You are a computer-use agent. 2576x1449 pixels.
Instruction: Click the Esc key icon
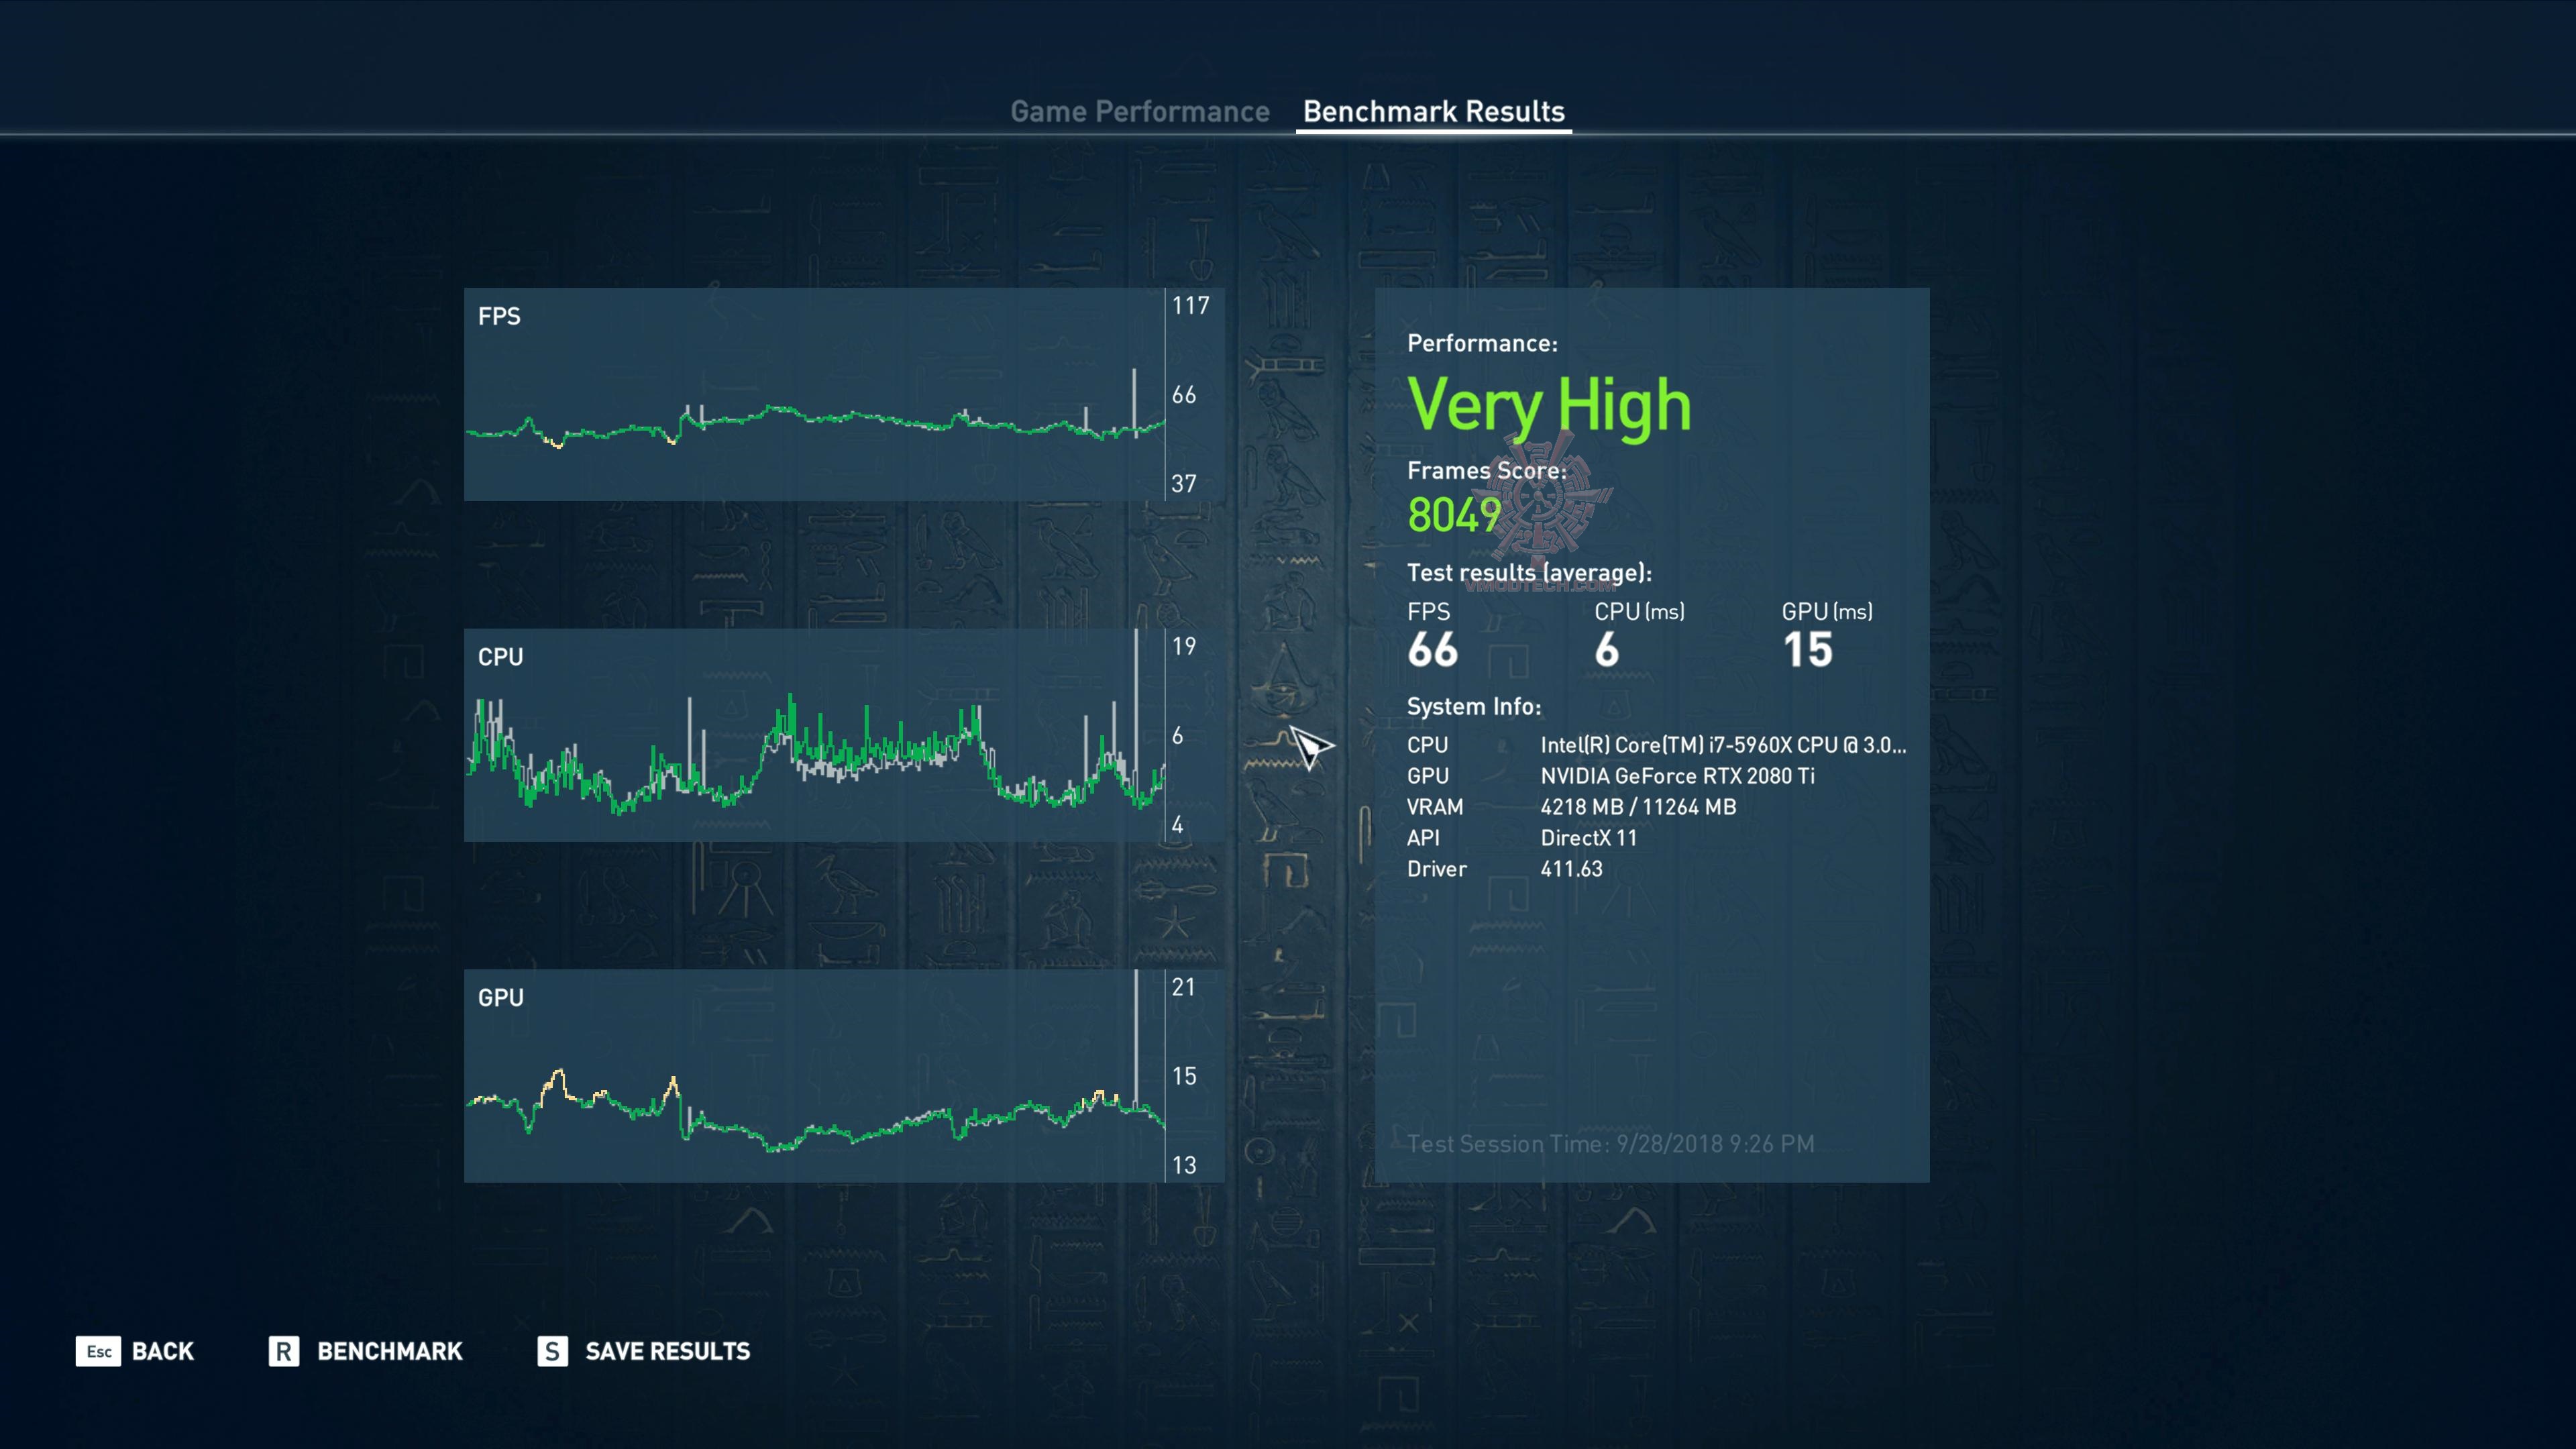coord(98,1351)
